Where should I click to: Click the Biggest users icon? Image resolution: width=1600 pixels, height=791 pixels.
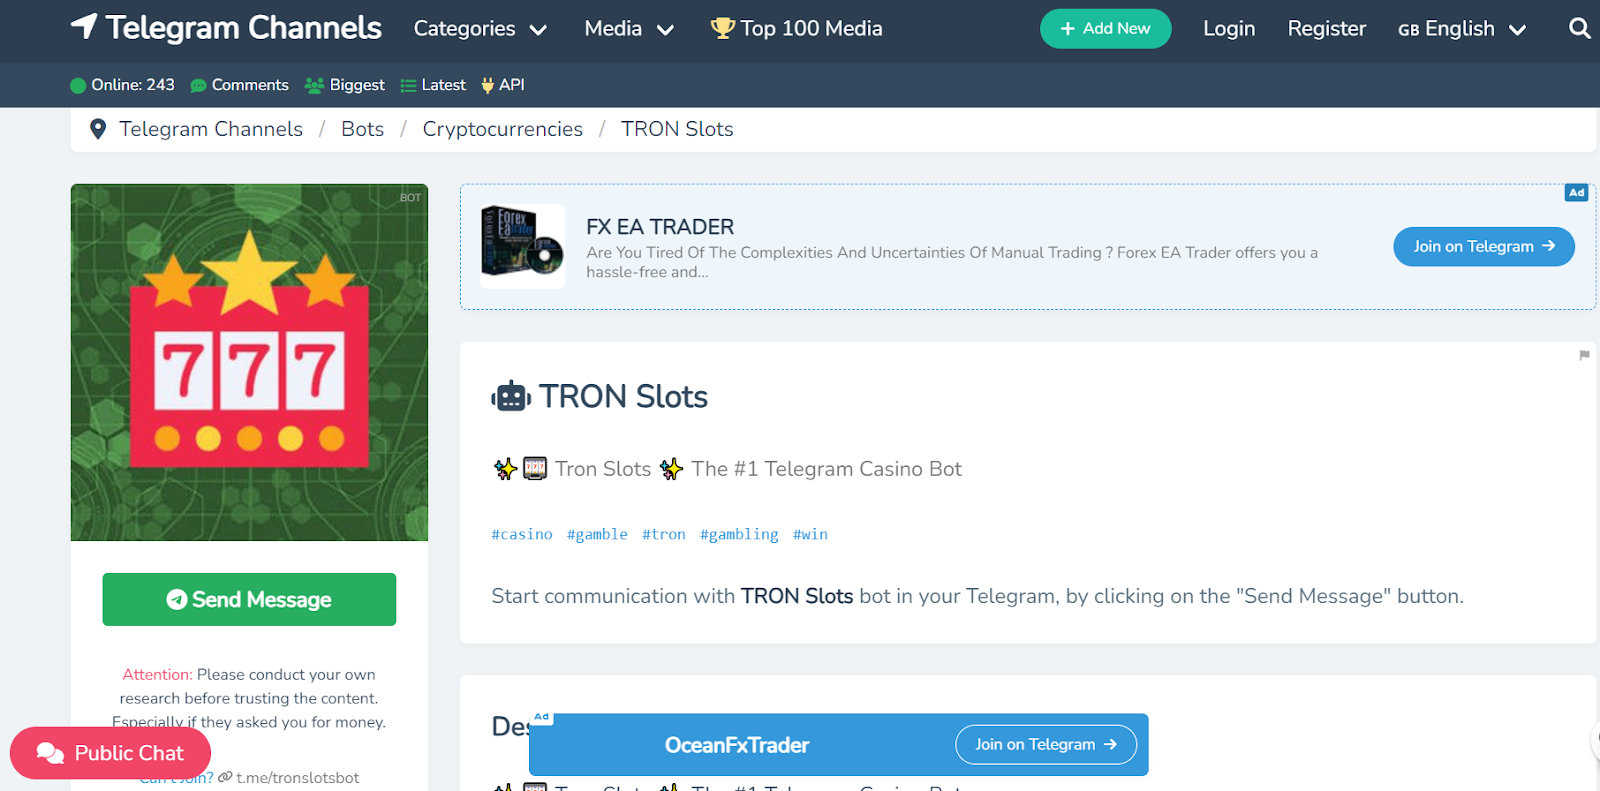pos(314,86)
